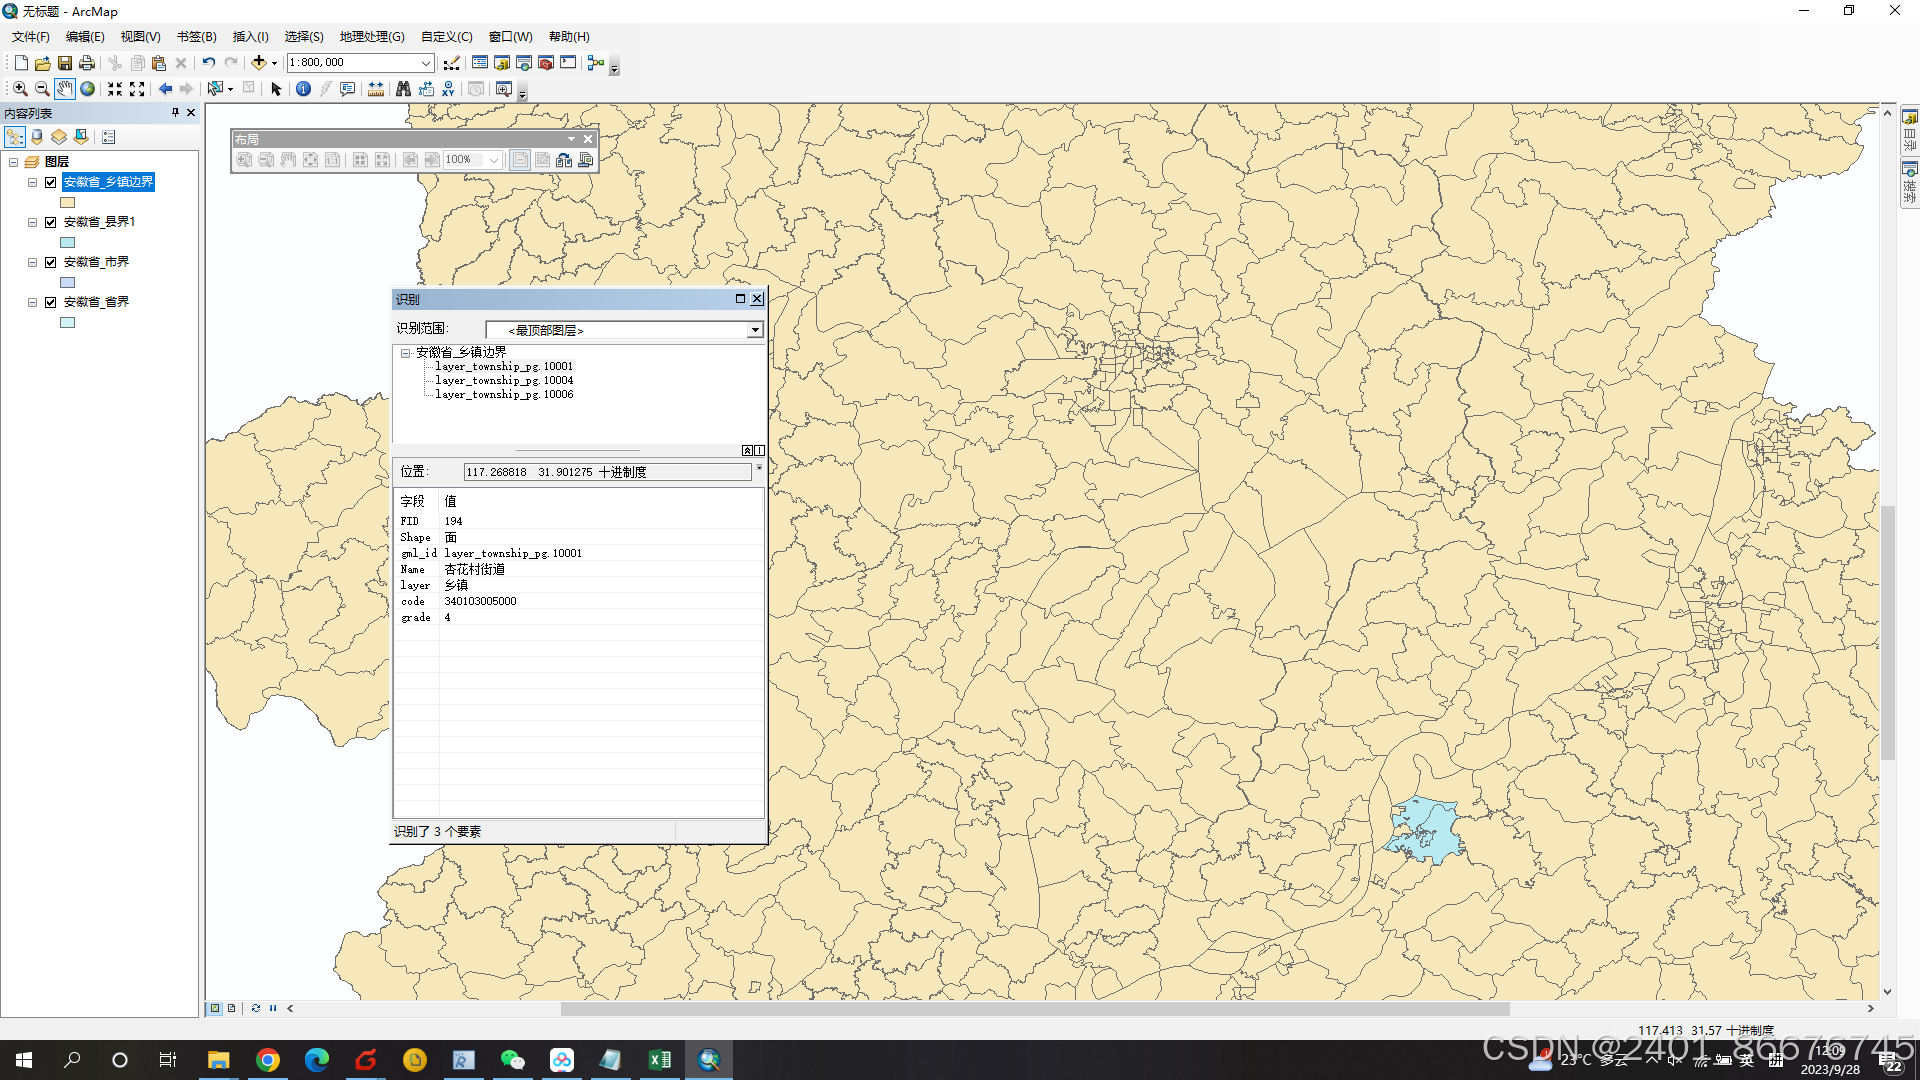Toggle the 安徽省_省界 layer checkbox
Viewport: 1920px width, 1080px height.
coord(51,302)
